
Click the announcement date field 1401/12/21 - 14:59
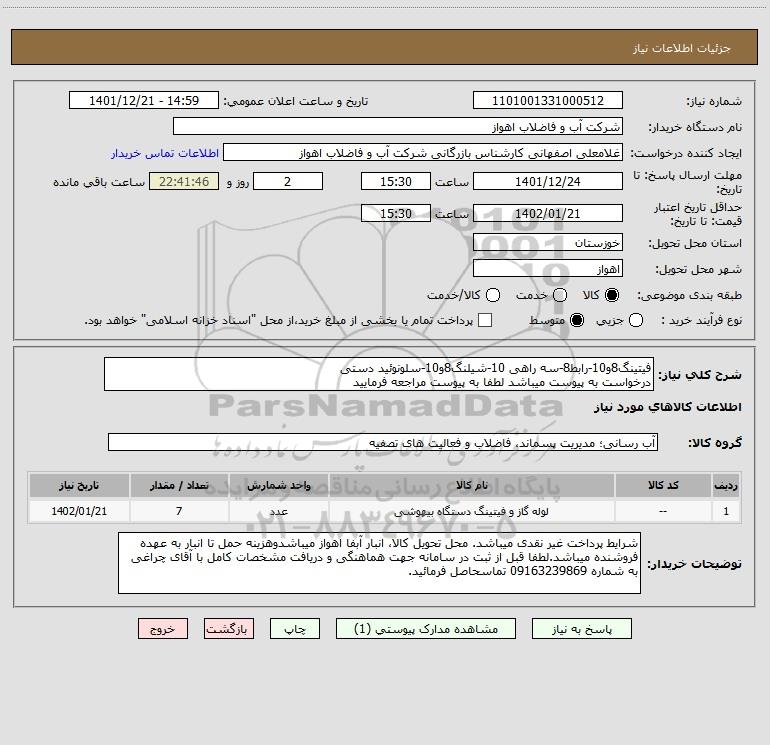point(144,101)
